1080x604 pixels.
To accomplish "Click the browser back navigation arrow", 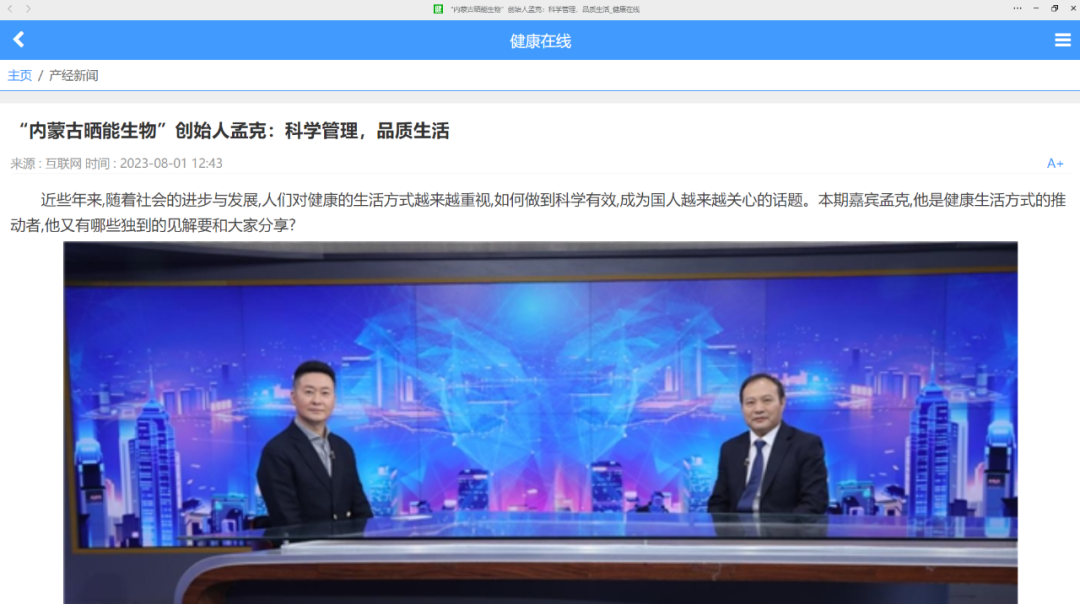I will pos(10,9).
